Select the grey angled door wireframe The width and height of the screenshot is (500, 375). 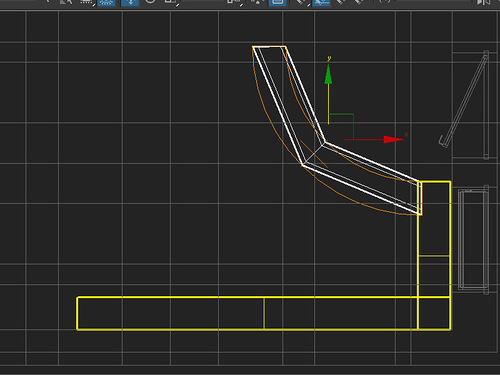pyautogui.click(x=464, y=99)
